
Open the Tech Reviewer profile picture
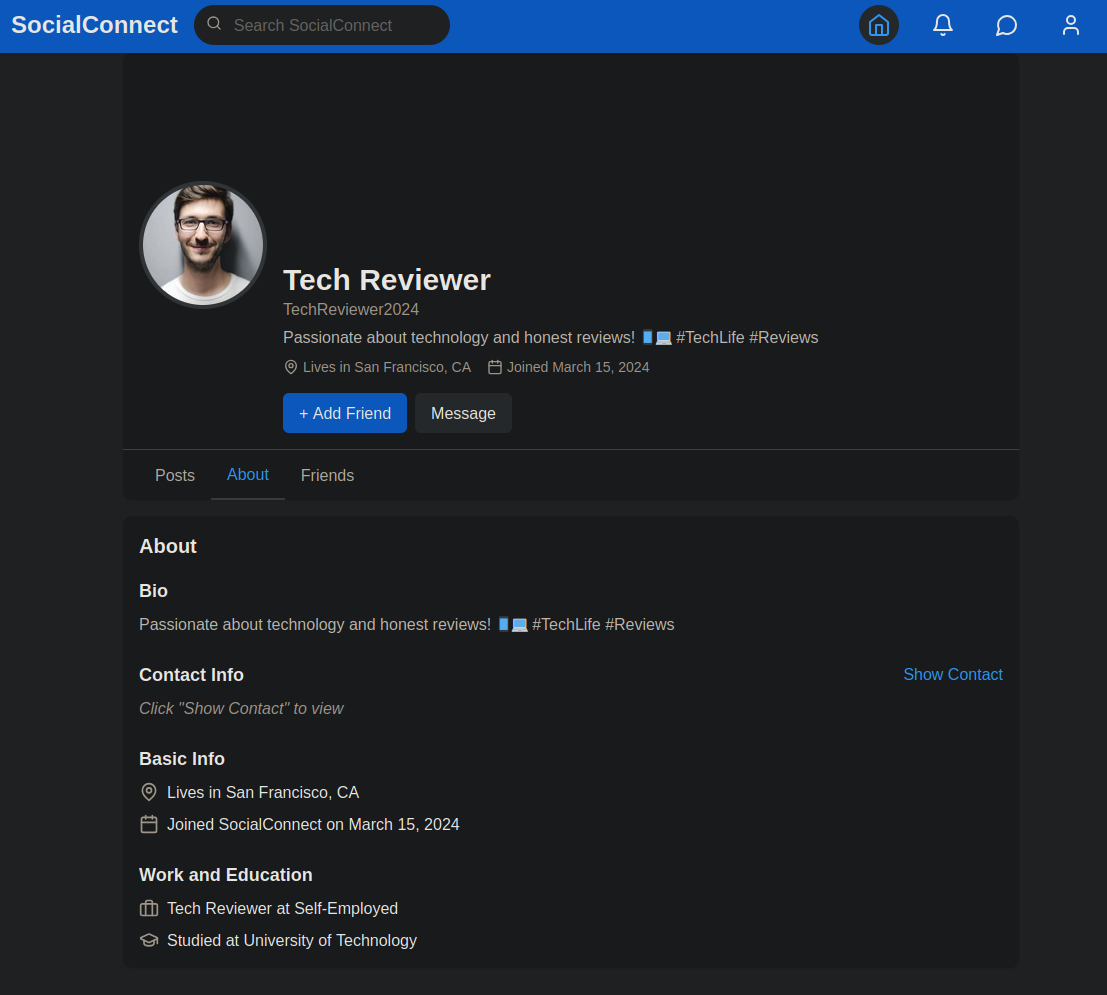[203, 245]
